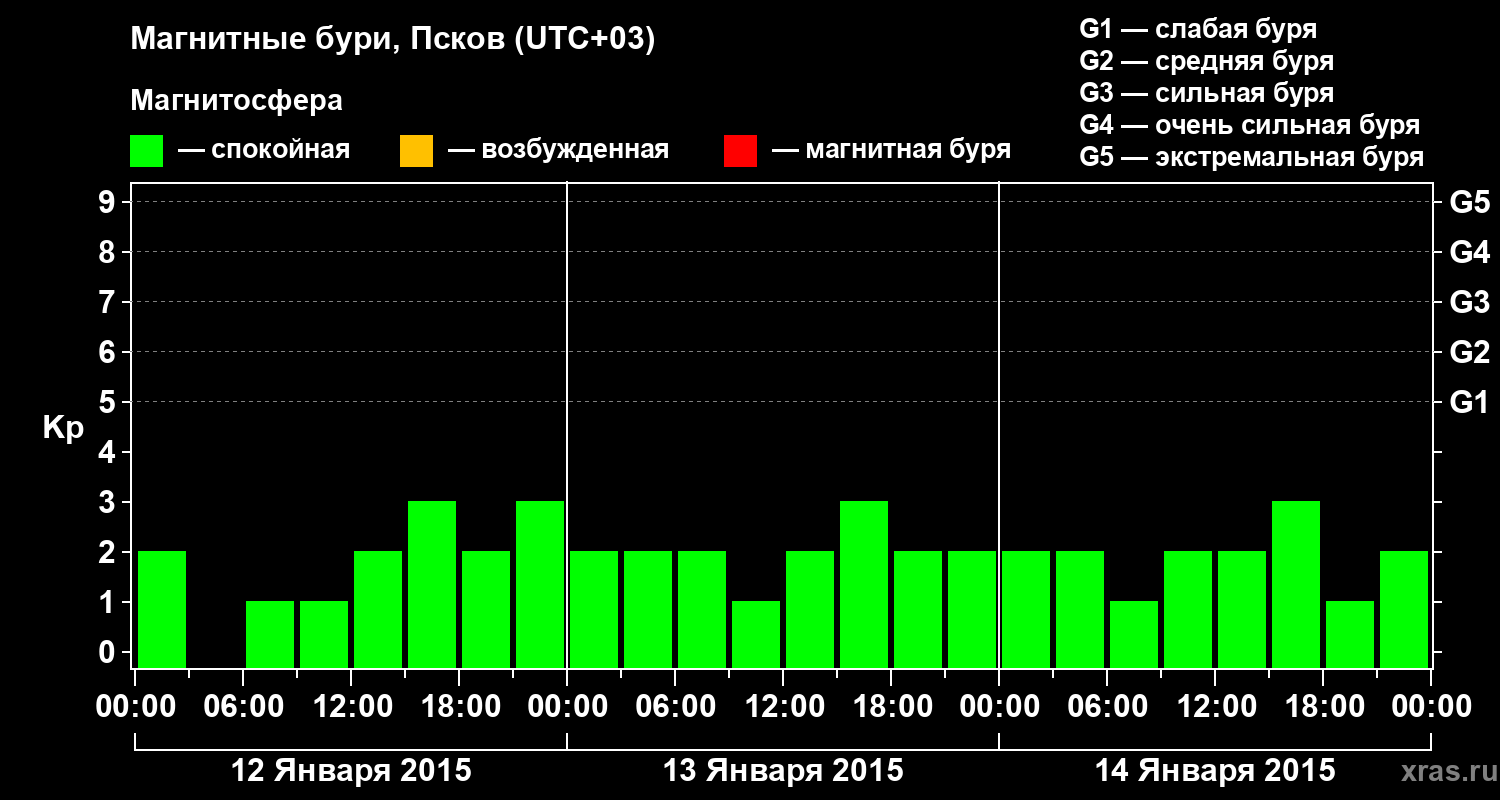1500x800 pixels.
Task: Click the legend label '— магнитная буря'
Action: (891, 150)
